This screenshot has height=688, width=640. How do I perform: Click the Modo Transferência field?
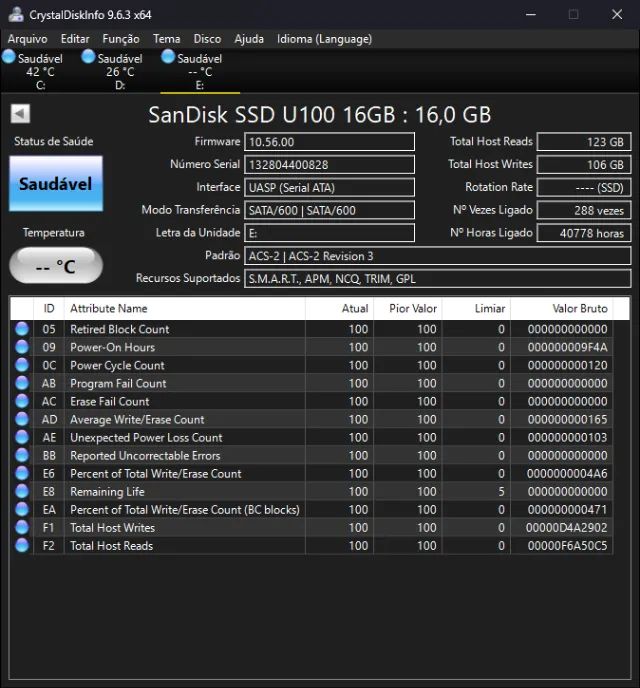coord(329,210)
